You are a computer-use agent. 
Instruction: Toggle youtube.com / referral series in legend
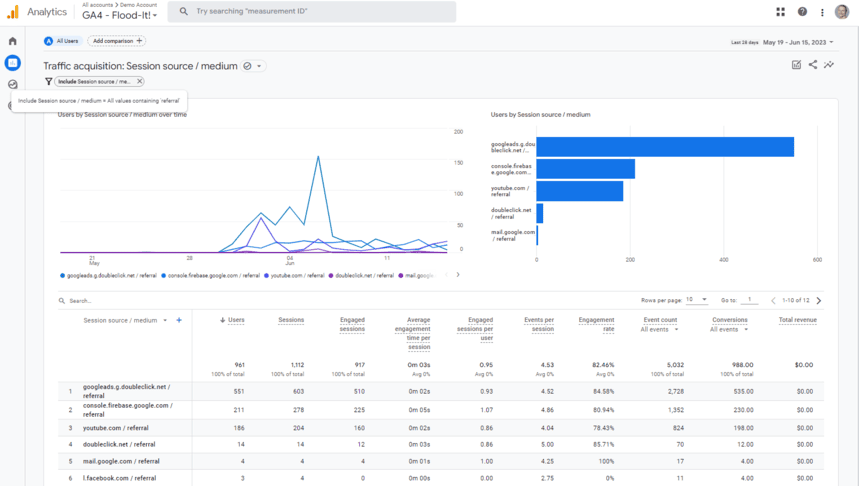(x=296, y=275)
